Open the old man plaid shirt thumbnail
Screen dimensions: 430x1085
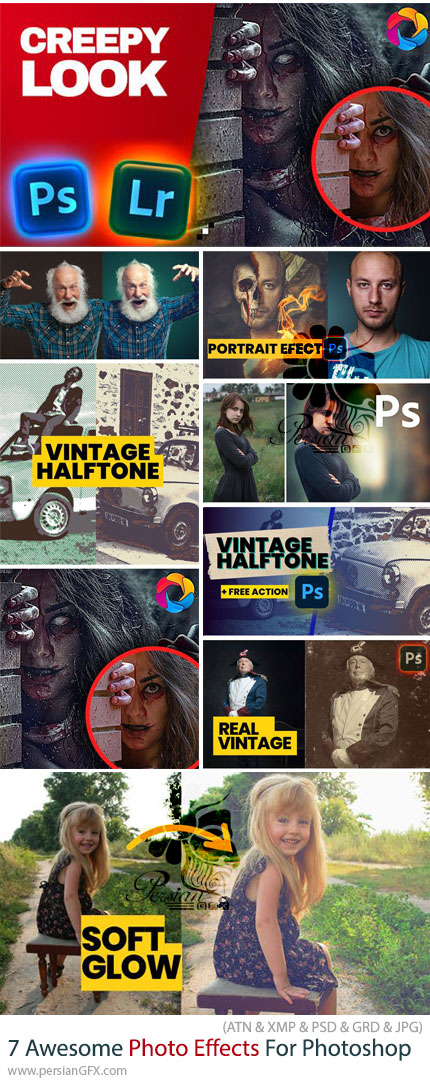click(100, 304)
